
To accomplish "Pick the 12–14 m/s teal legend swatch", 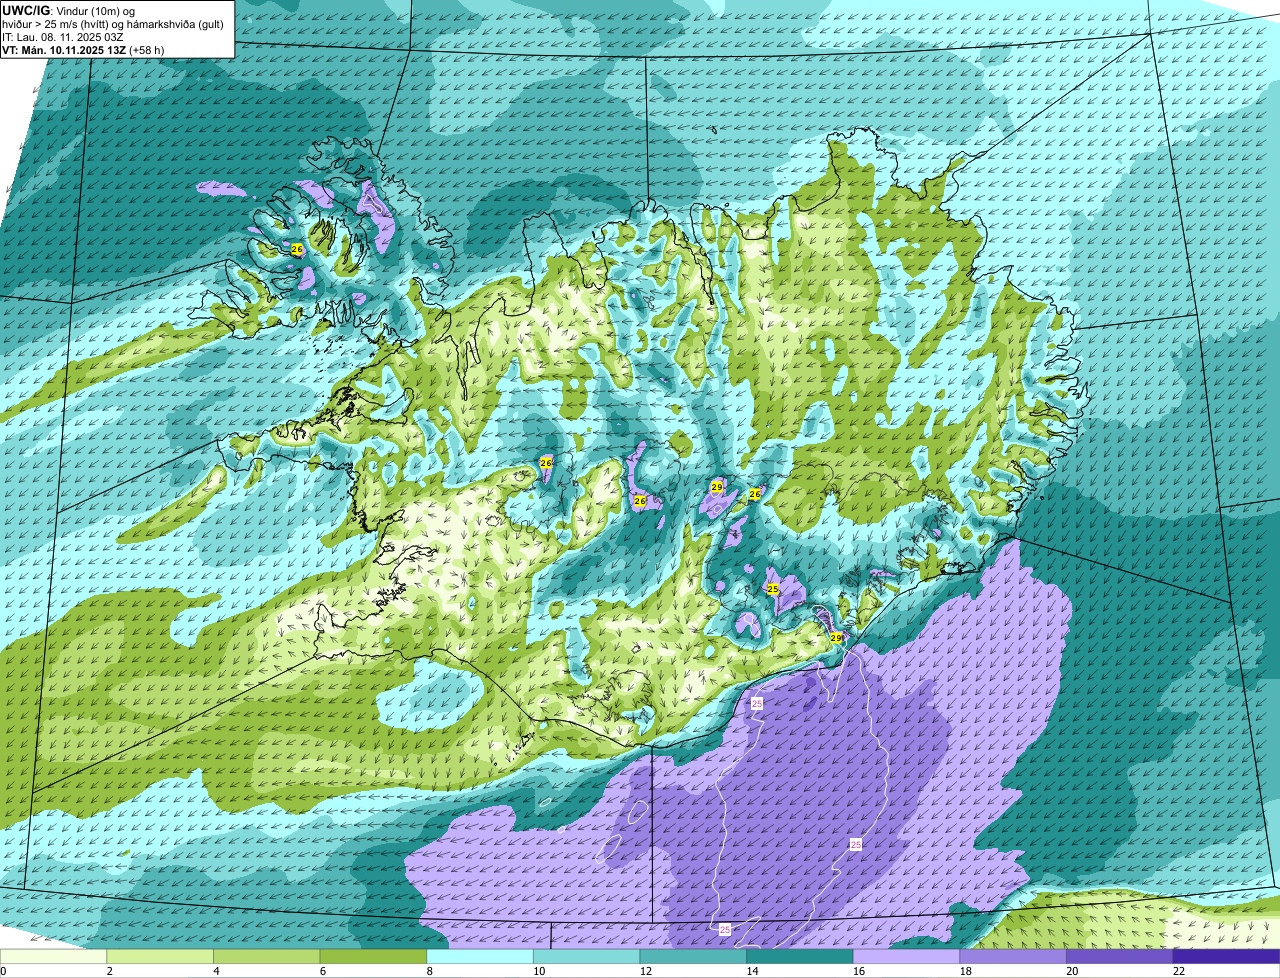I will click(693, 957).
